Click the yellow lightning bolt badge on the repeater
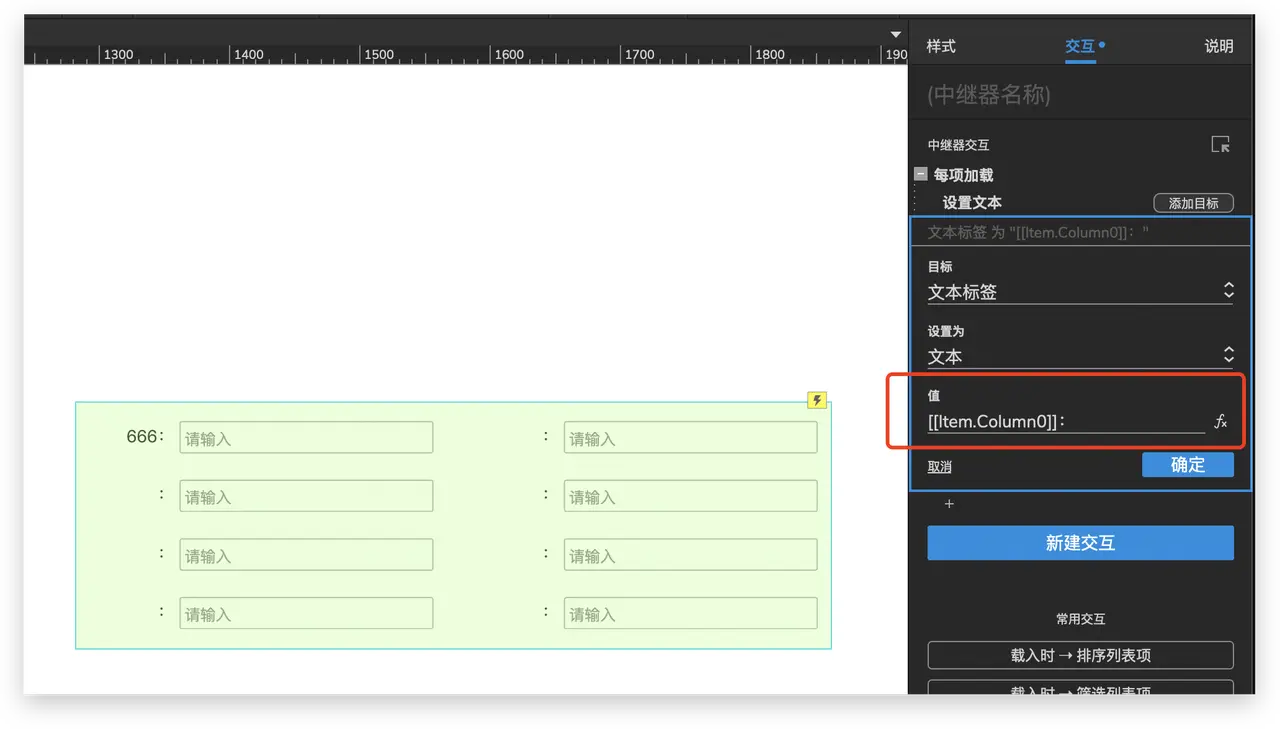Viewport: 1280px width, 729px height. [817, 401]
